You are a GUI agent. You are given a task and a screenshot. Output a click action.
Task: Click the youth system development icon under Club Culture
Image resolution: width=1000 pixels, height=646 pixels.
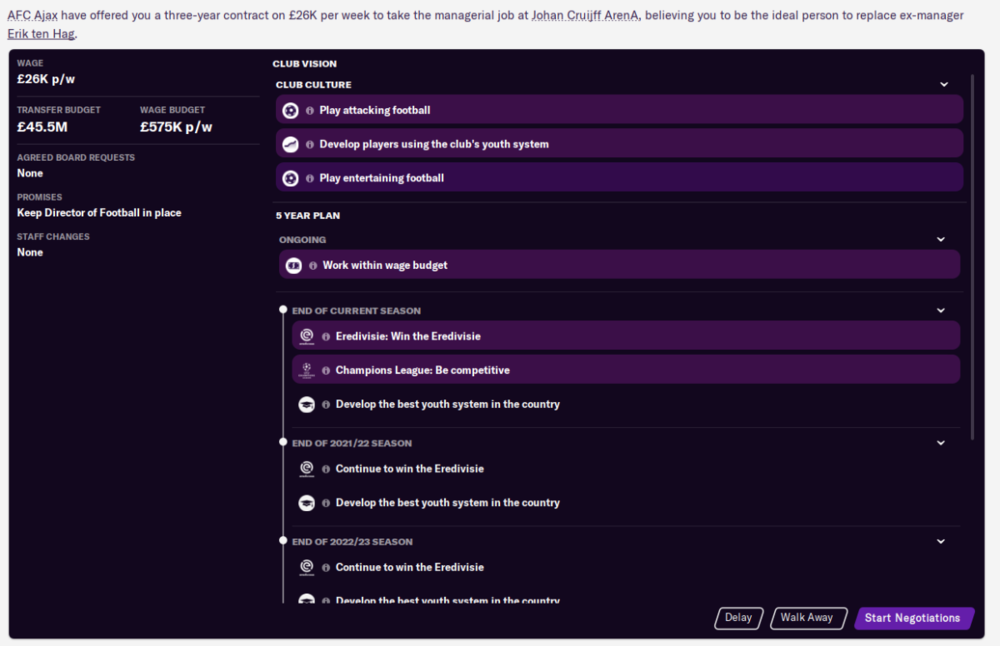(290, 144)
